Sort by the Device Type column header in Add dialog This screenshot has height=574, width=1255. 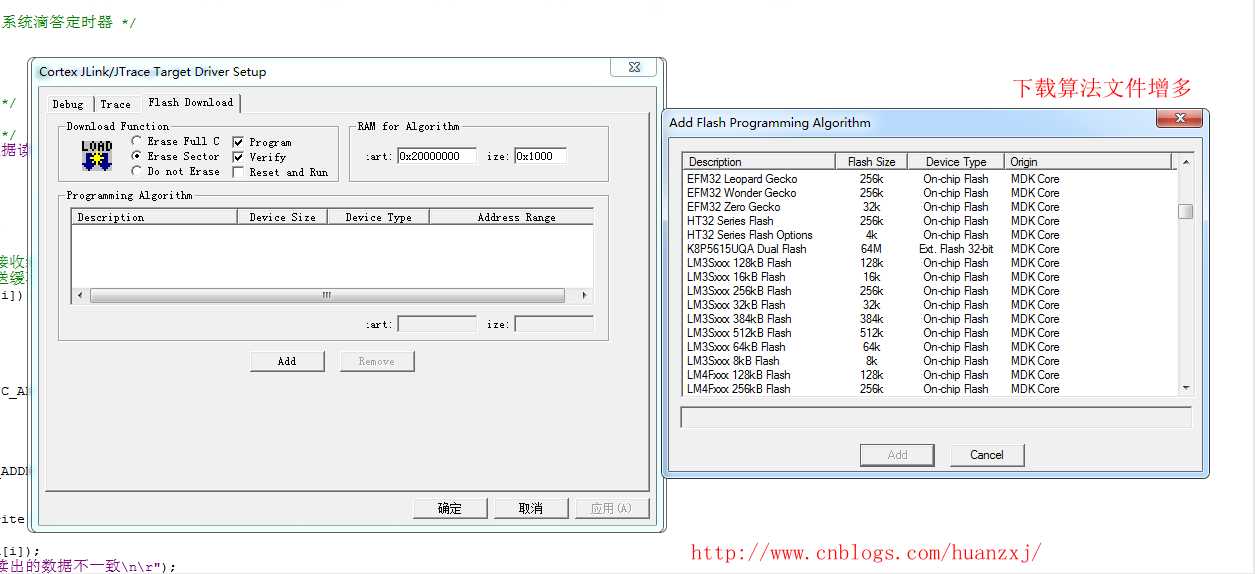pos(956,161)
